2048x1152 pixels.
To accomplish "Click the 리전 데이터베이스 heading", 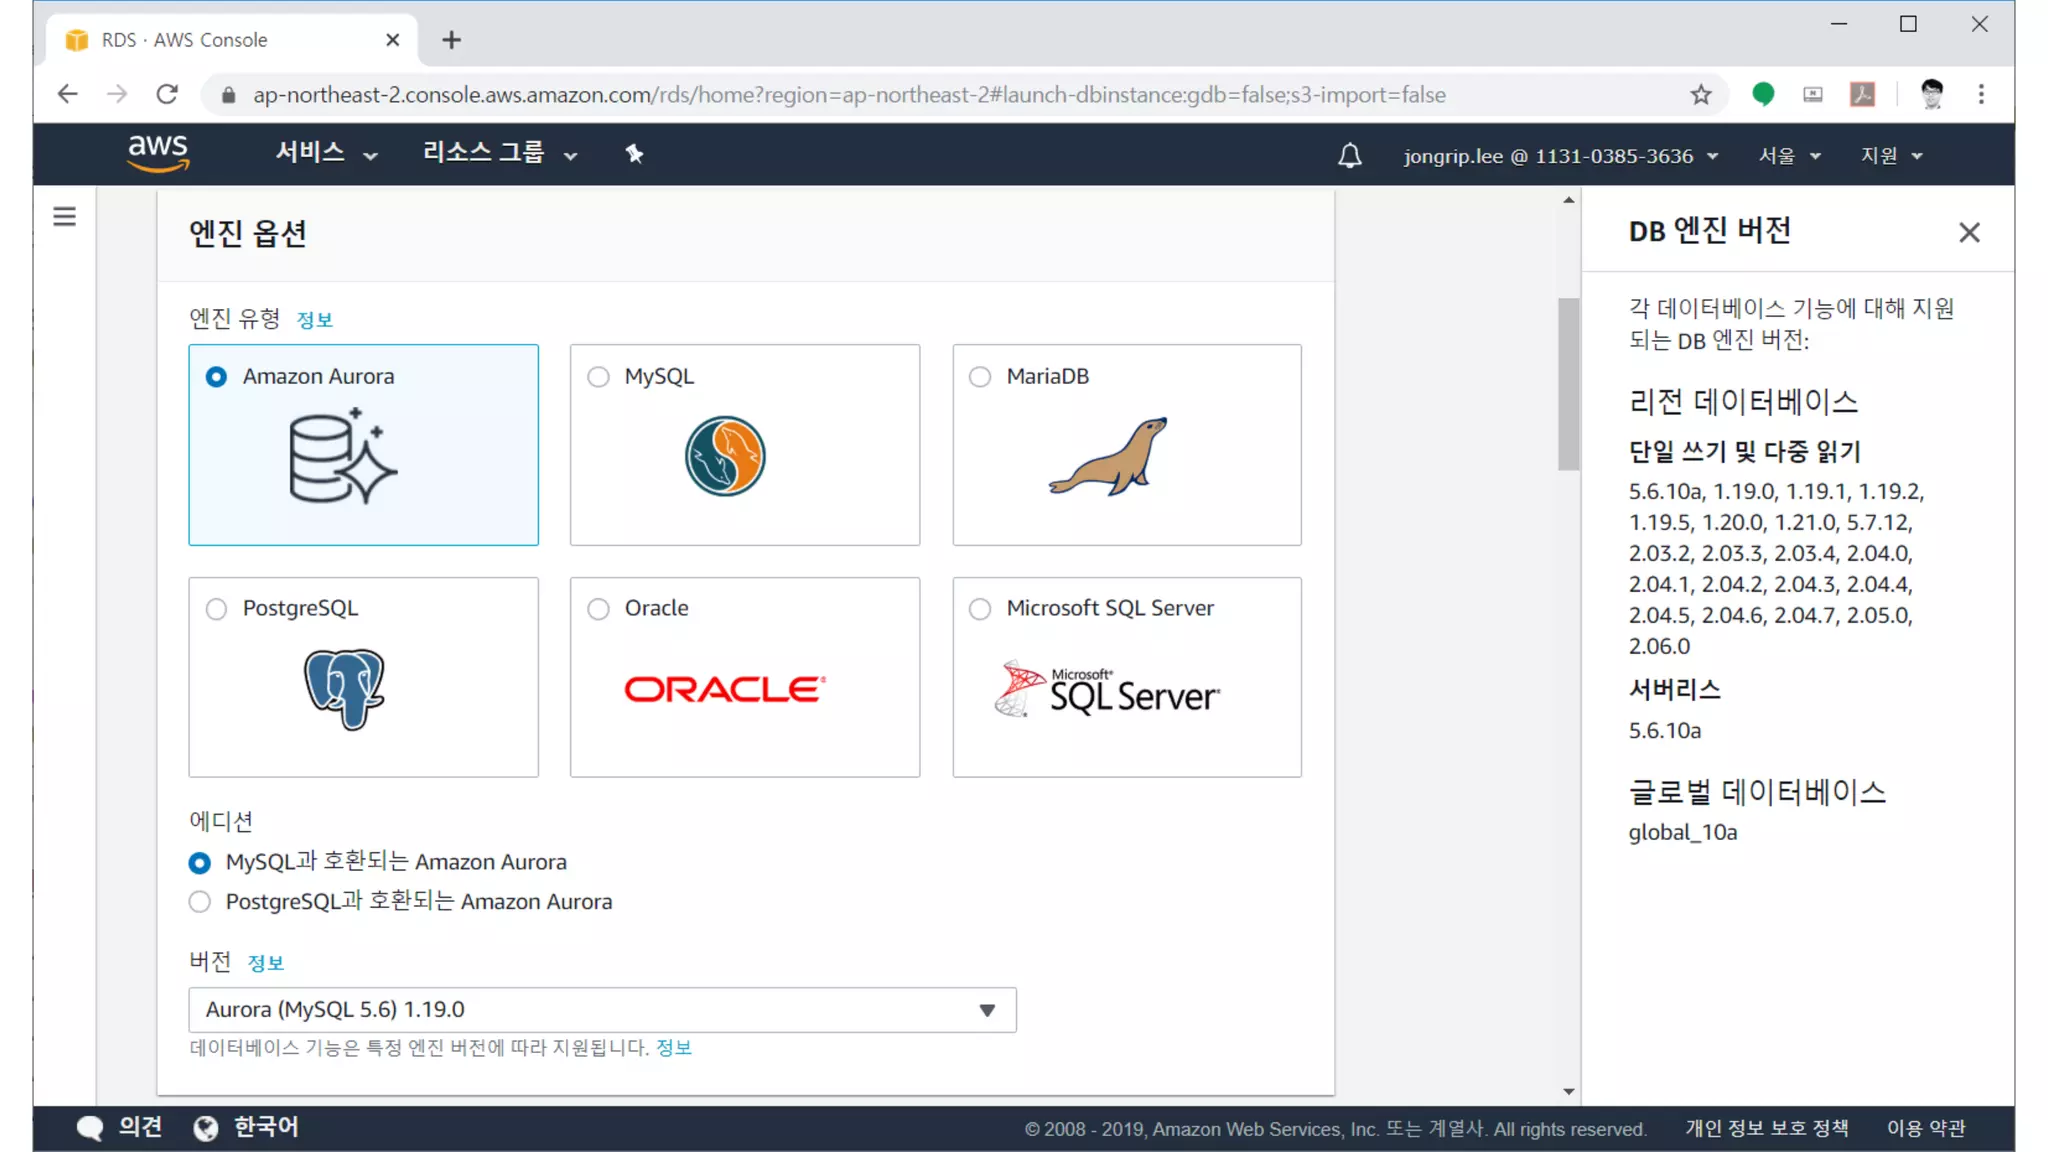I will pyautogui.click(x=1743, y=402).
